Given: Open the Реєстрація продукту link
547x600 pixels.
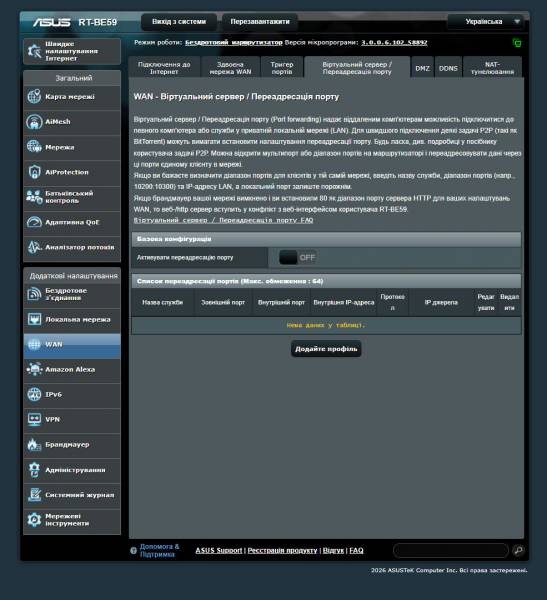Looking at the screenshot, I should click(x=282, y=550).
